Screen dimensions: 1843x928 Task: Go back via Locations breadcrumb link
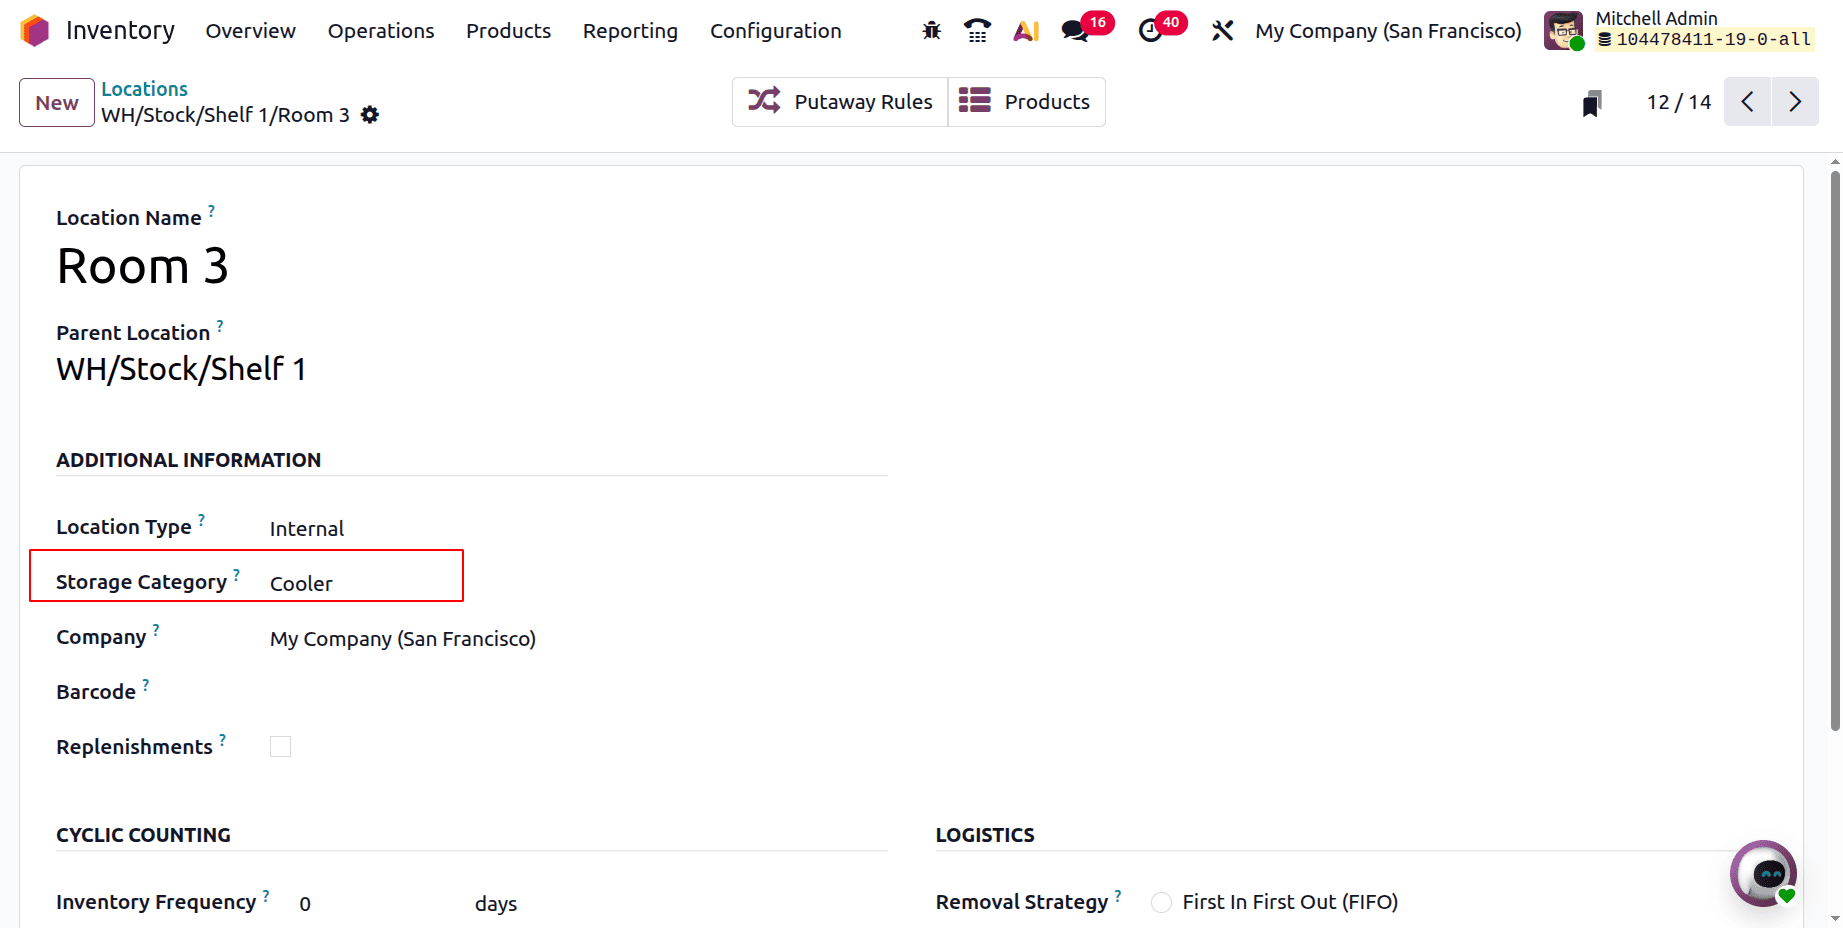[144, 89]
